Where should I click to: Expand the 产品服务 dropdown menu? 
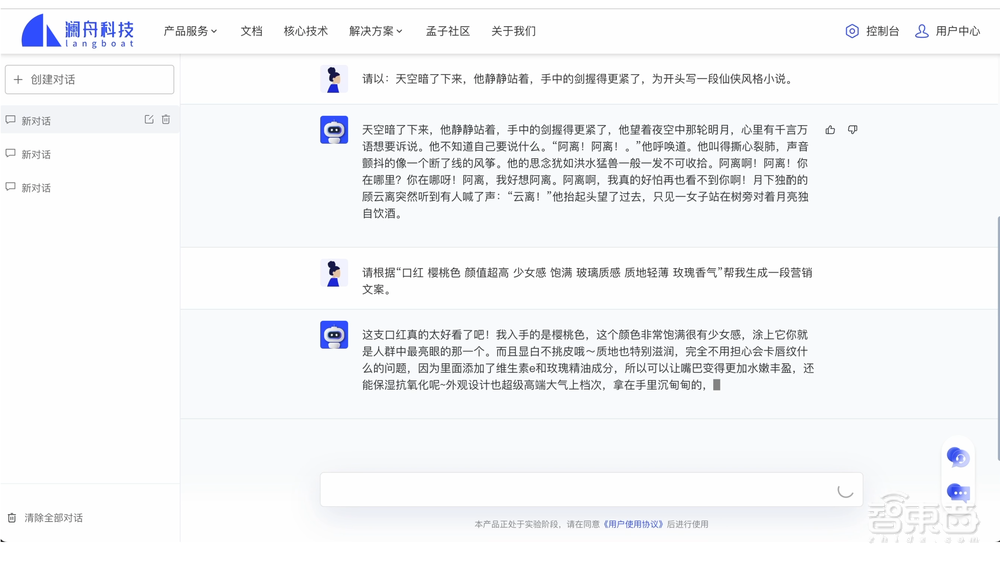[190, 31]
